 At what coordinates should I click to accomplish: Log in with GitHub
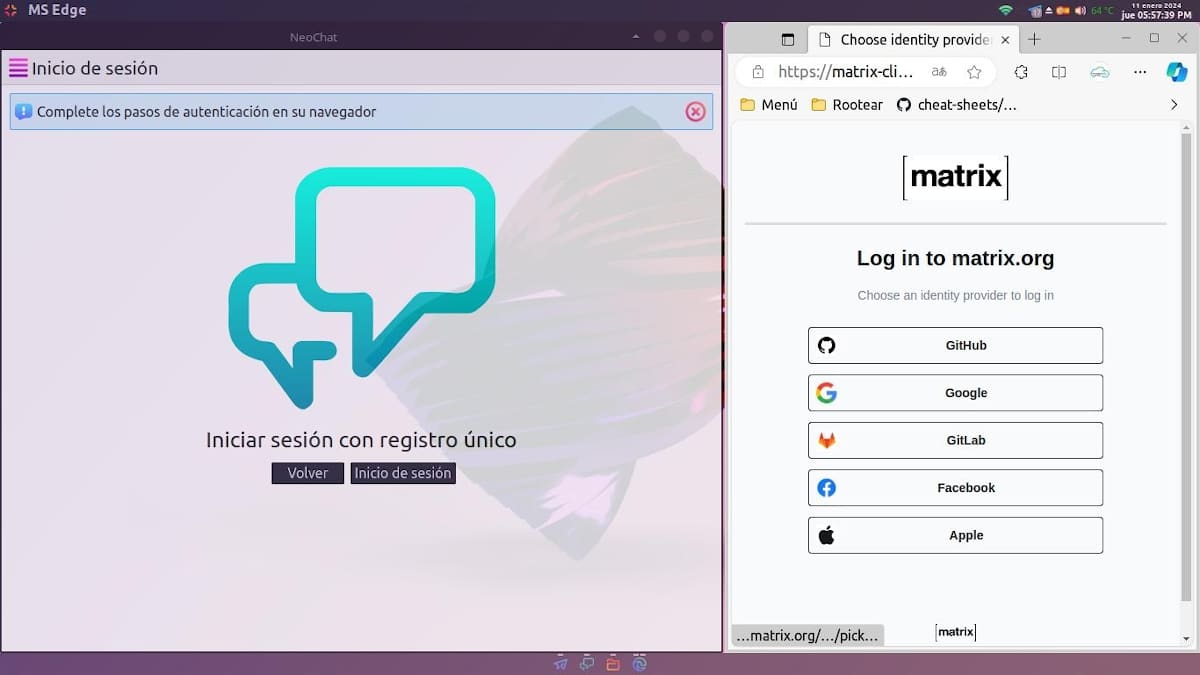tap(955, 345)
